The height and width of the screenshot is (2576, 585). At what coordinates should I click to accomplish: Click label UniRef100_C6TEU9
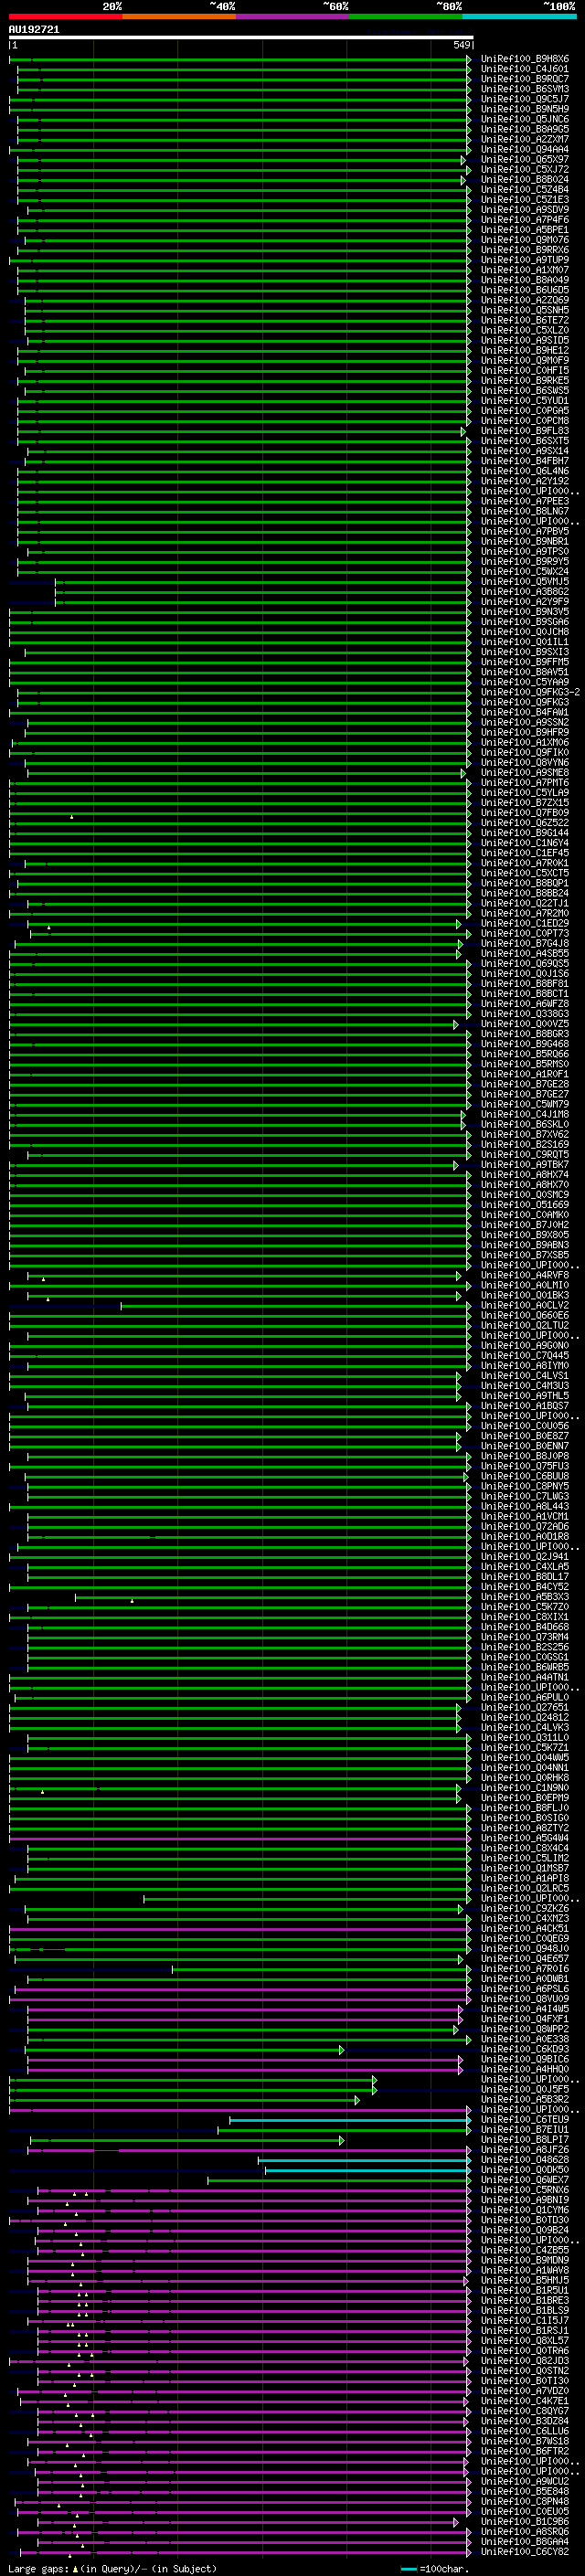pos(525,2119)
